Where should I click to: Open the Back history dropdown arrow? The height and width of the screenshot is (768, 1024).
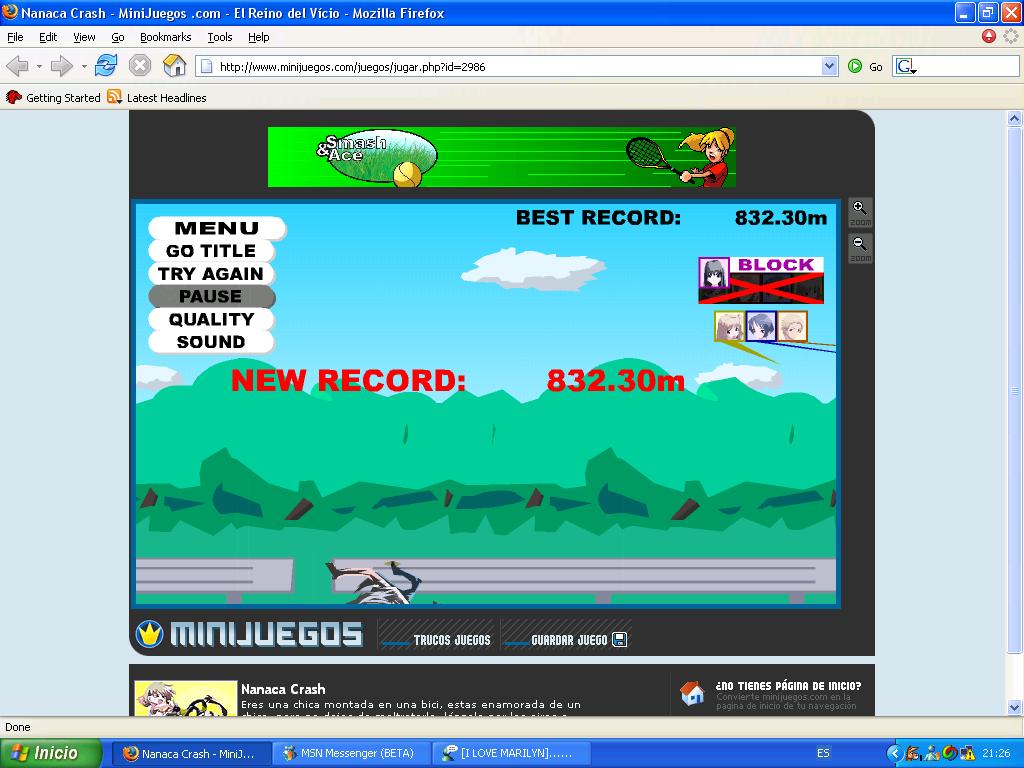(x=39, y=66)
